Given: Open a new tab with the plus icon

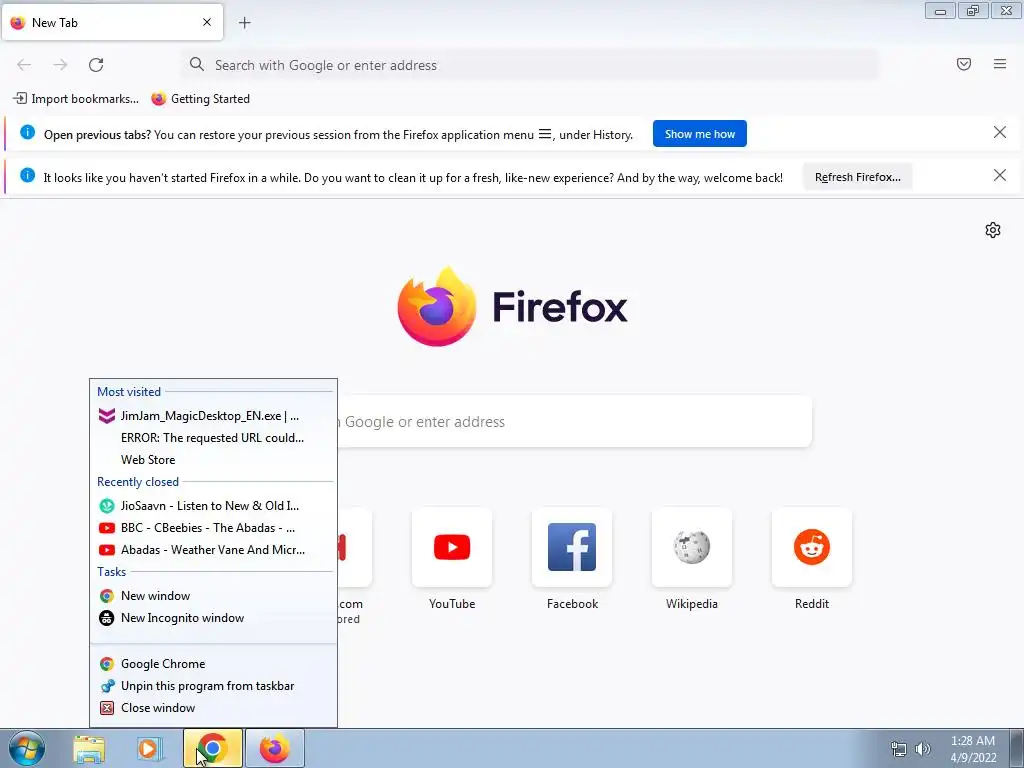Looking at the screenshot, I should [x=244, y=23].
